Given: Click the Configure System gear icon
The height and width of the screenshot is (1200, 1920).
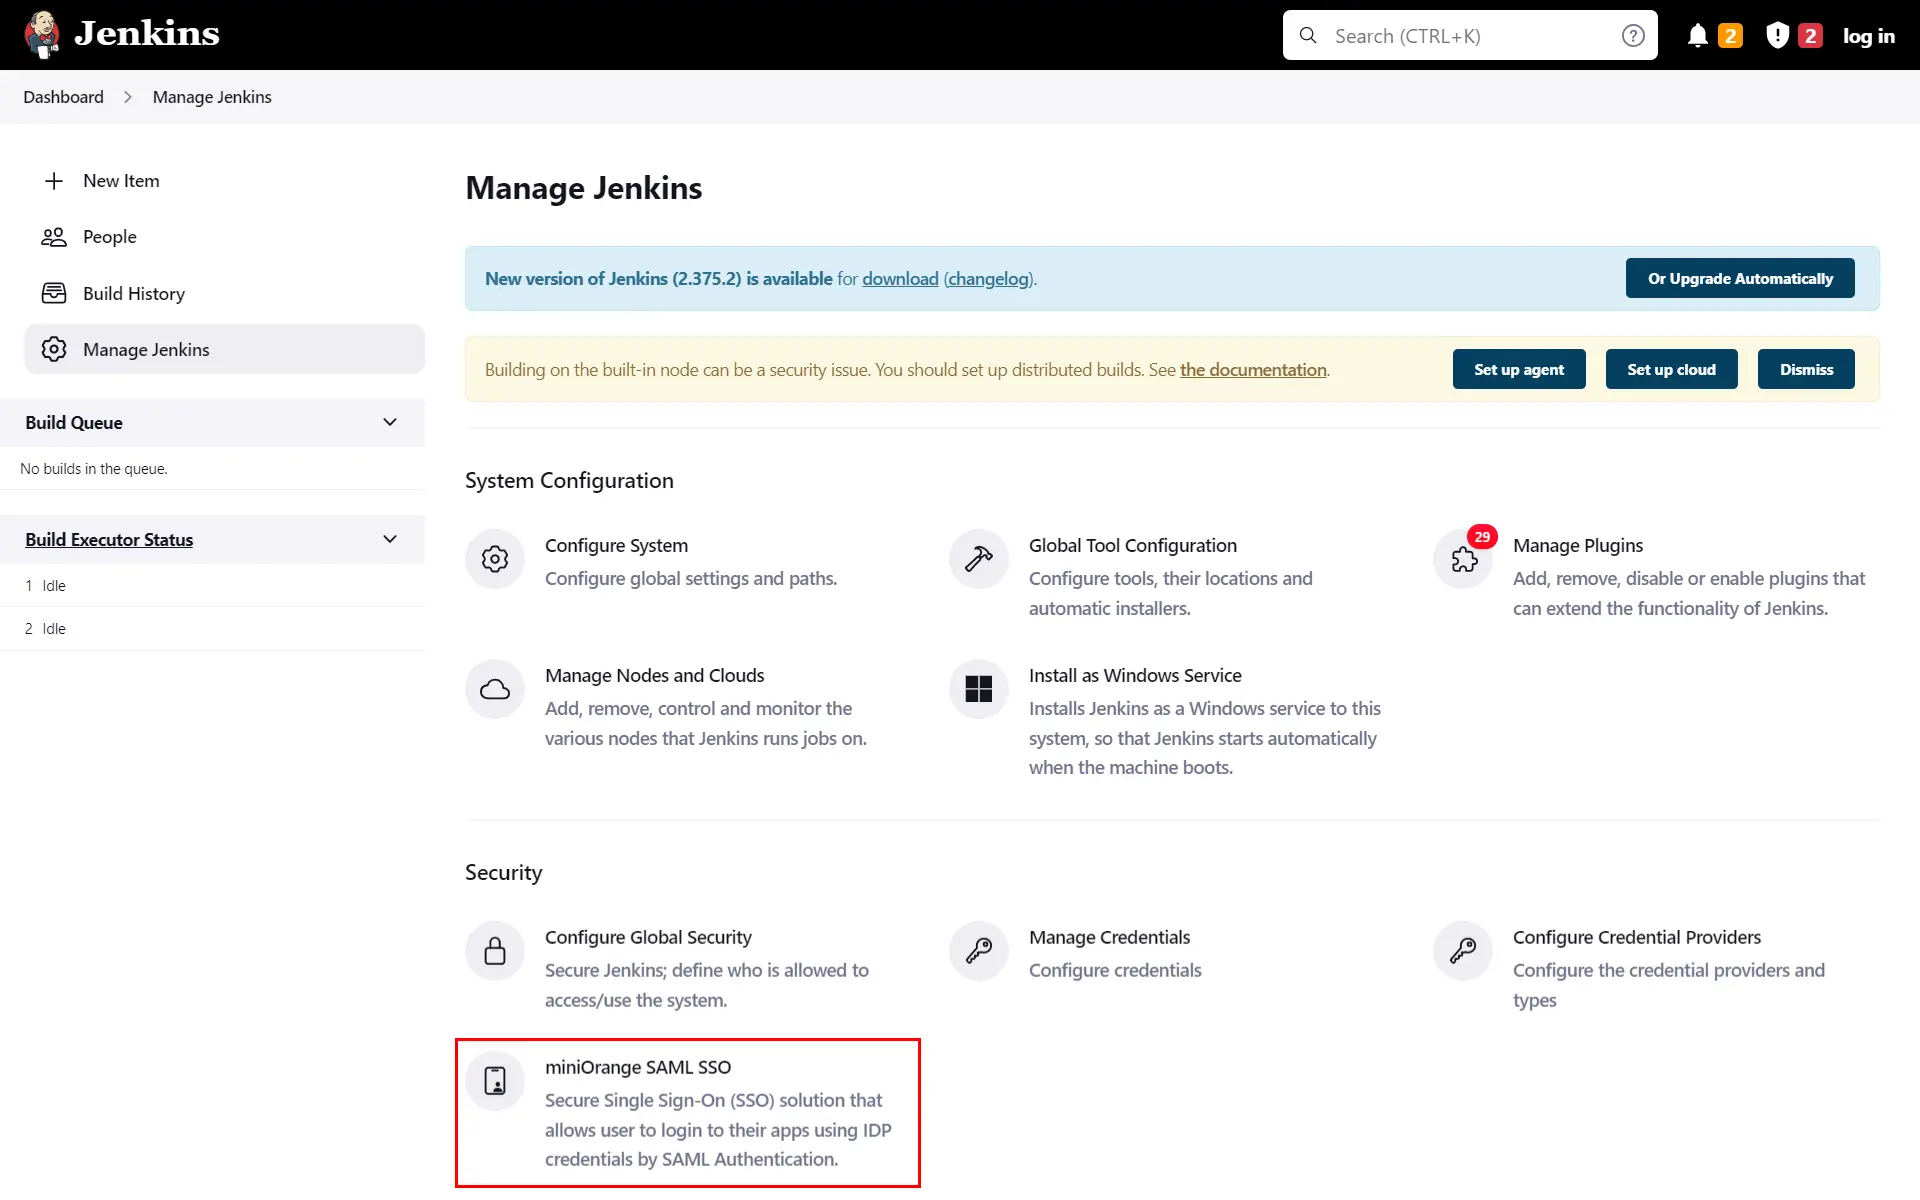Looking at the screenshot, I should 494,558.
